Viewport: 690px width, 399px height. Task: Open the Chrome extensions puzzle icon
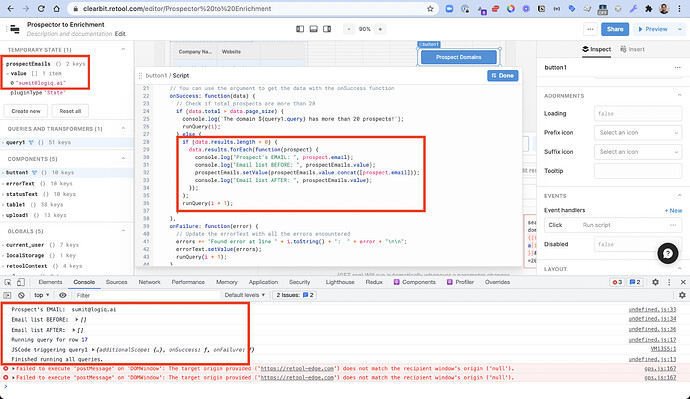pos(648,8)
